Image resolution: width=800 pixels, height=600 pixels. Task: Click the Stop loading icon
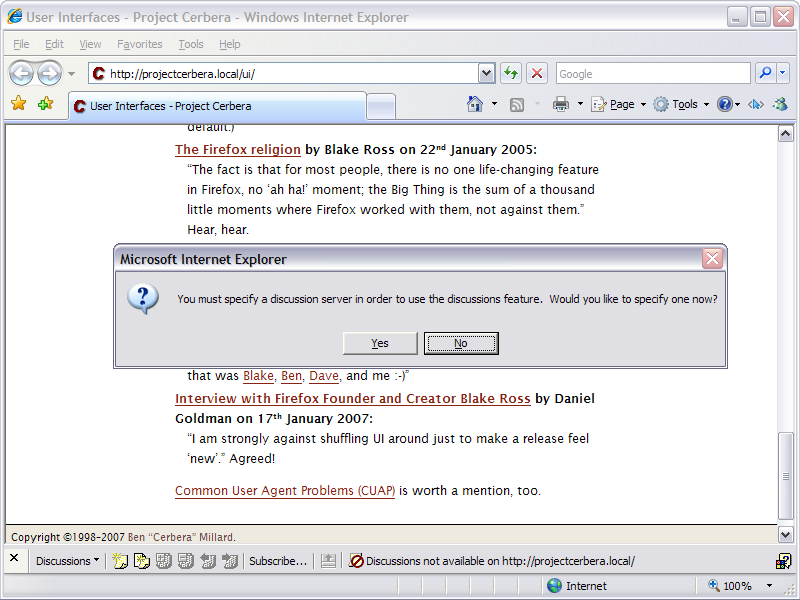pos(537,73)
